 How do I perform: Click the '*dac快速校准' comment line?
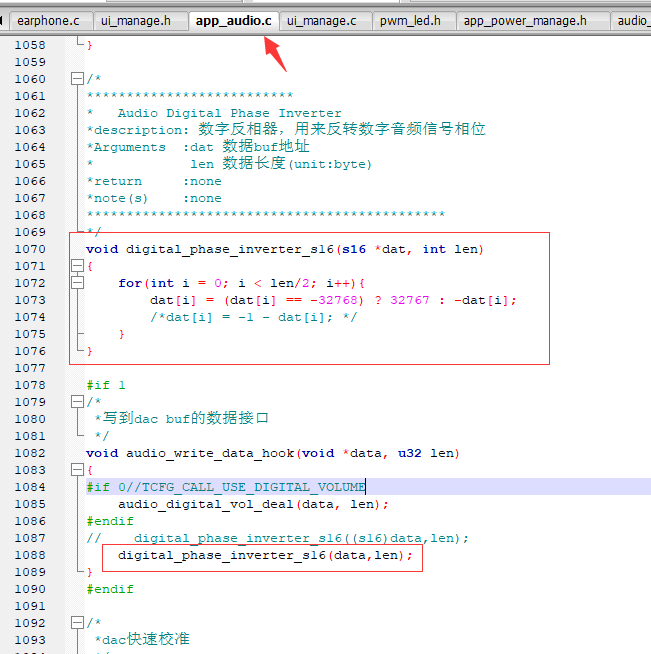(x=142, y=639)
